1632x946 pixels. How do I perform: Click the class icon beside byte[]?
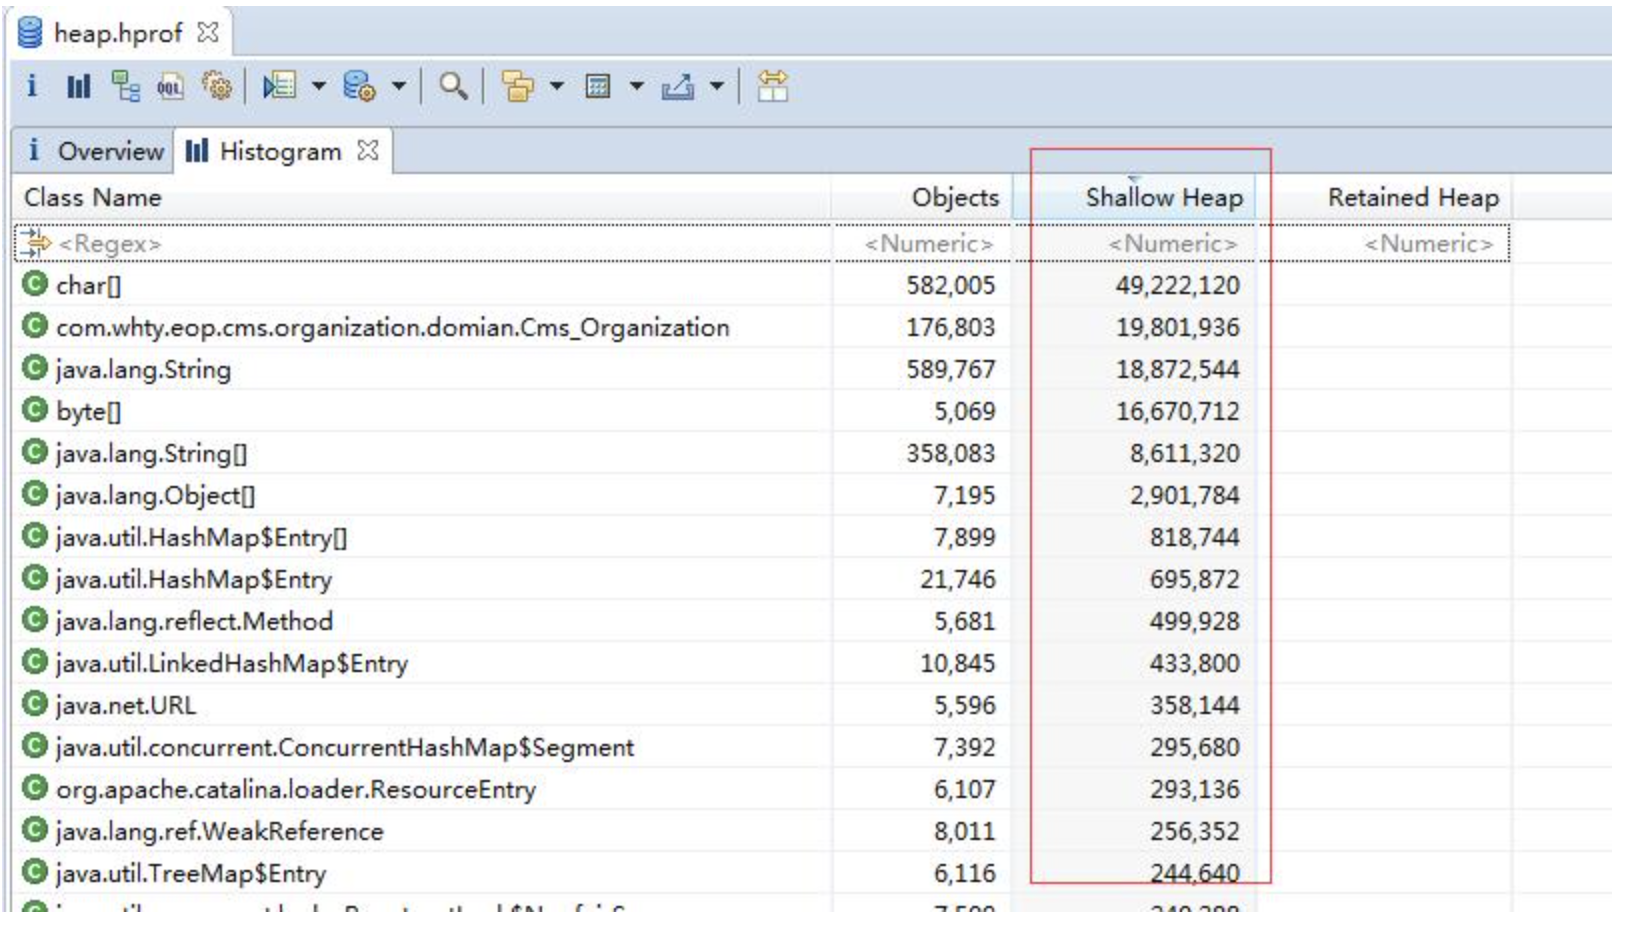click(x=35, y=410)
